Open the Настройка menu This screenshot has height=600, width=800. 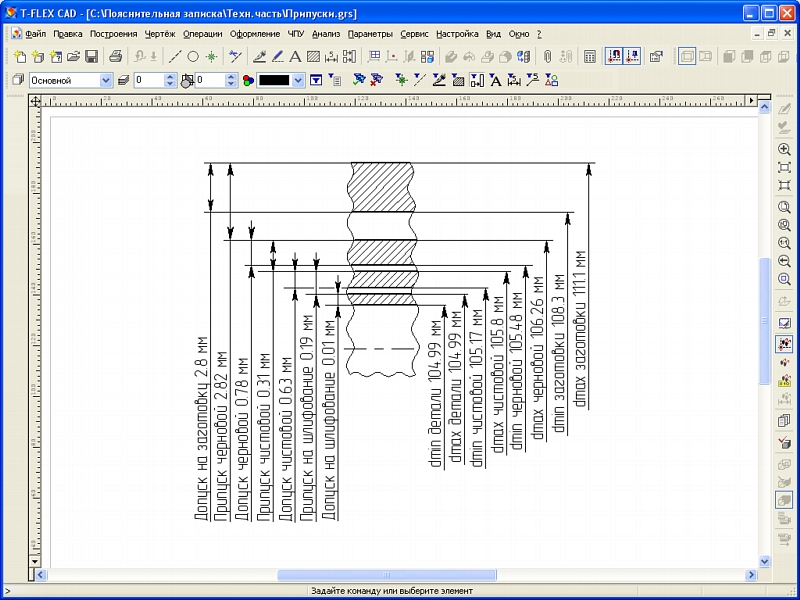click(x=457, y=34)
